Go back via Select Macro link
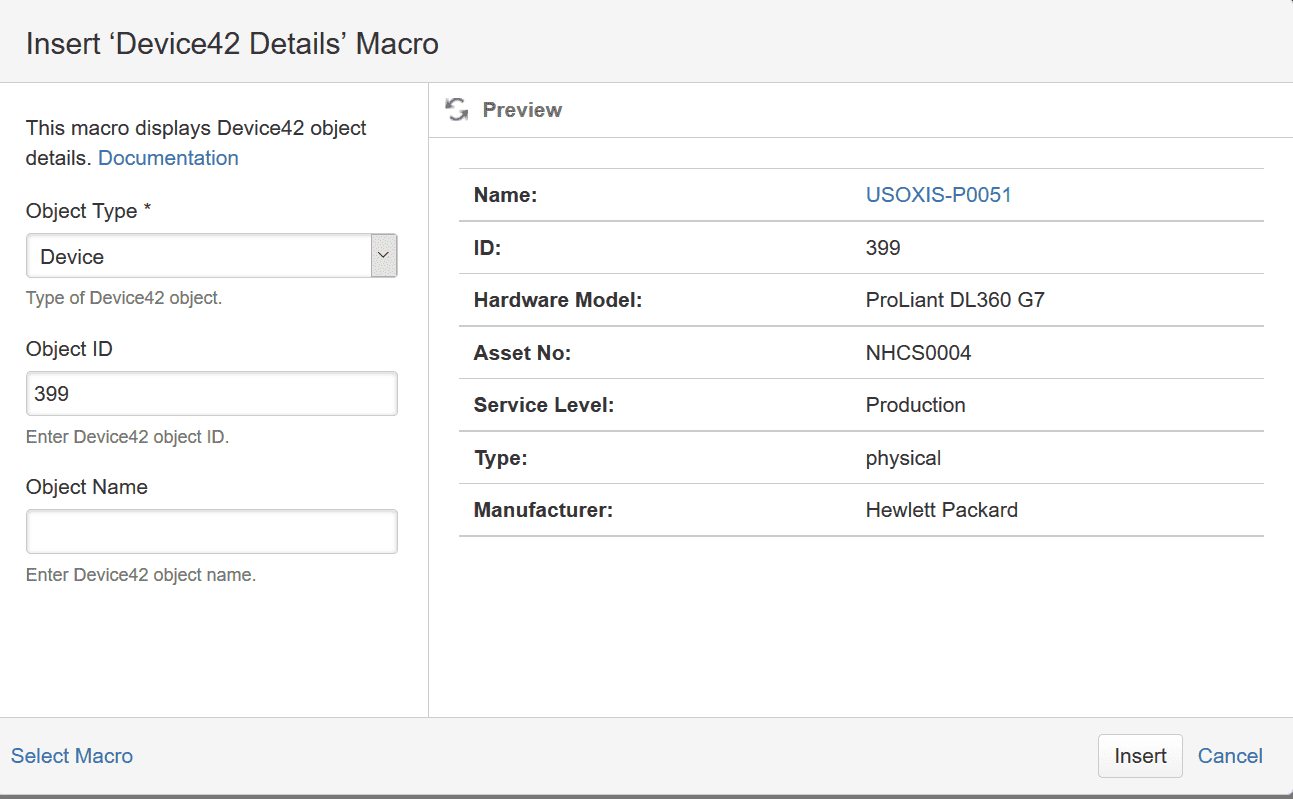Screen dimensions: 1293x799 pos(72,756)
